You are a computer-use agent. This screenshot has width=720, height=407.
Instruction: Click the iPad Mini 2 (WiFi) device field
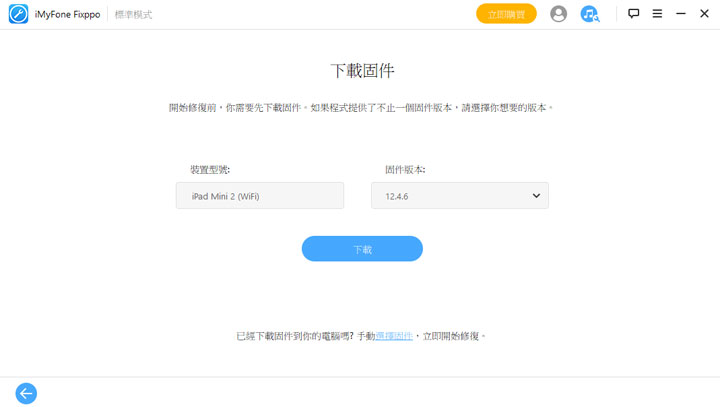[x=259, y=196]
